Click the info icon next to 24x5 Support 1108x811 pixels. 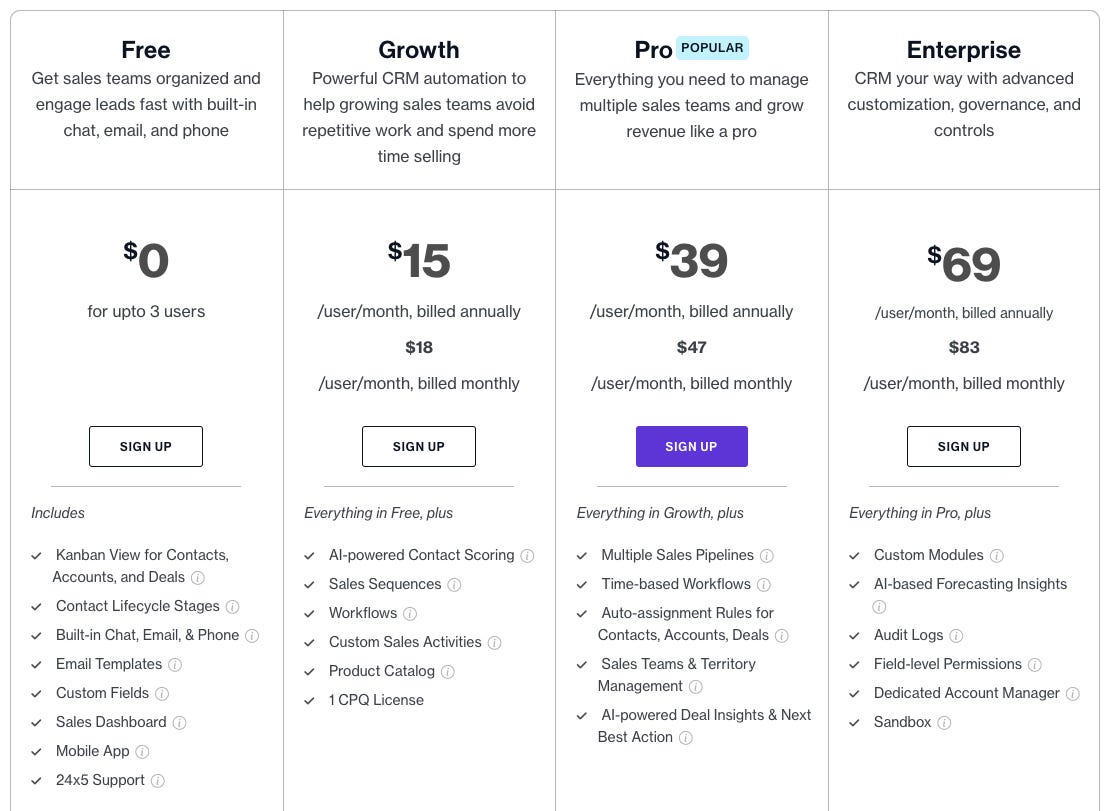pos(158,780)
